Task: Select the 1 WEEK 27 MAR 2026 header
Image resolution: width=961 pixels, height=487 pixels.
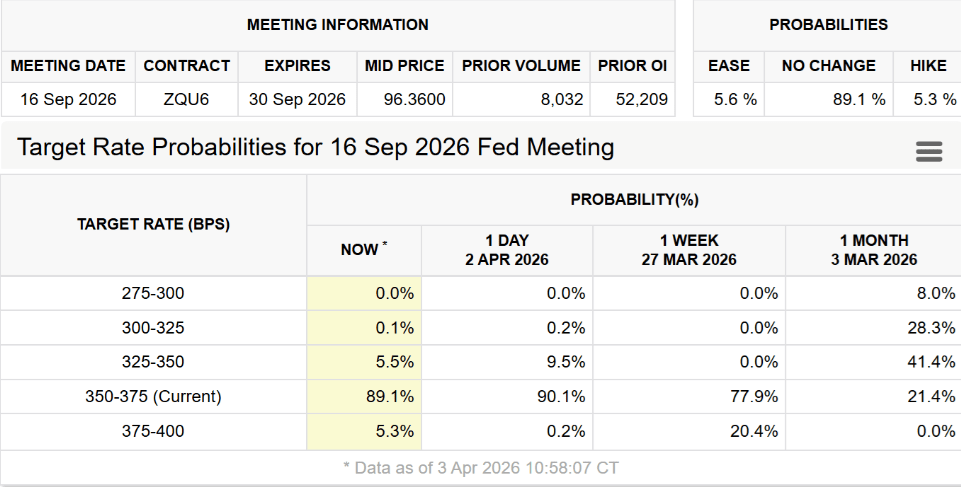Action: pos(688,249)
